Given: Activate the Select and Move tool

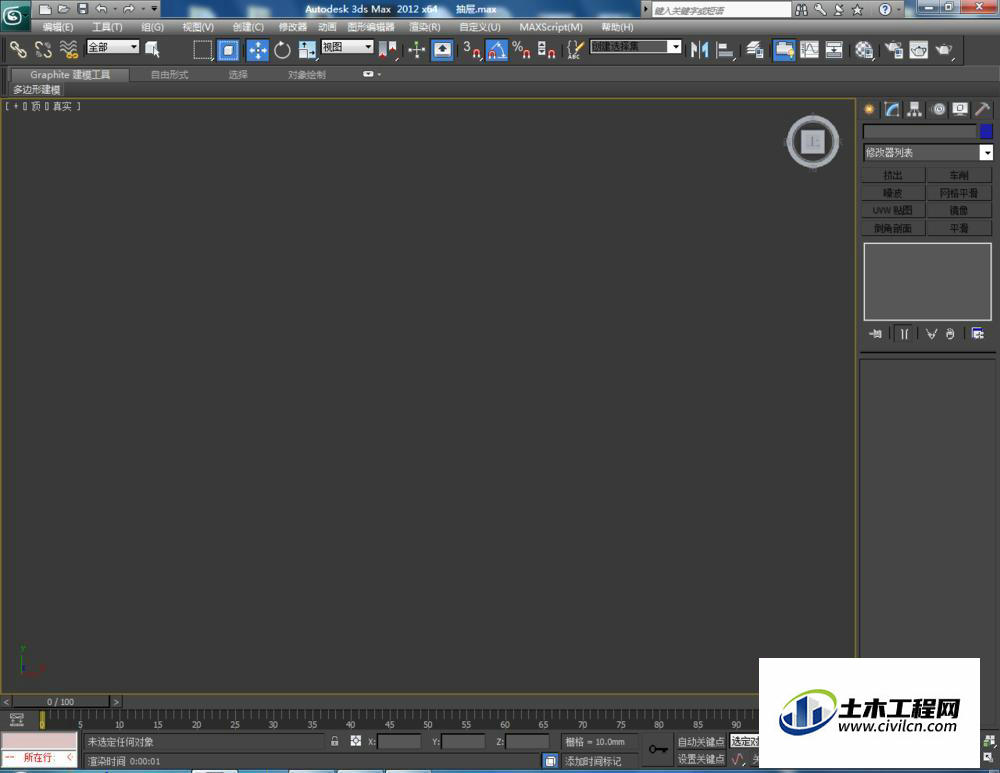Looking at the screenshot, I should click(x=257, y=50).
